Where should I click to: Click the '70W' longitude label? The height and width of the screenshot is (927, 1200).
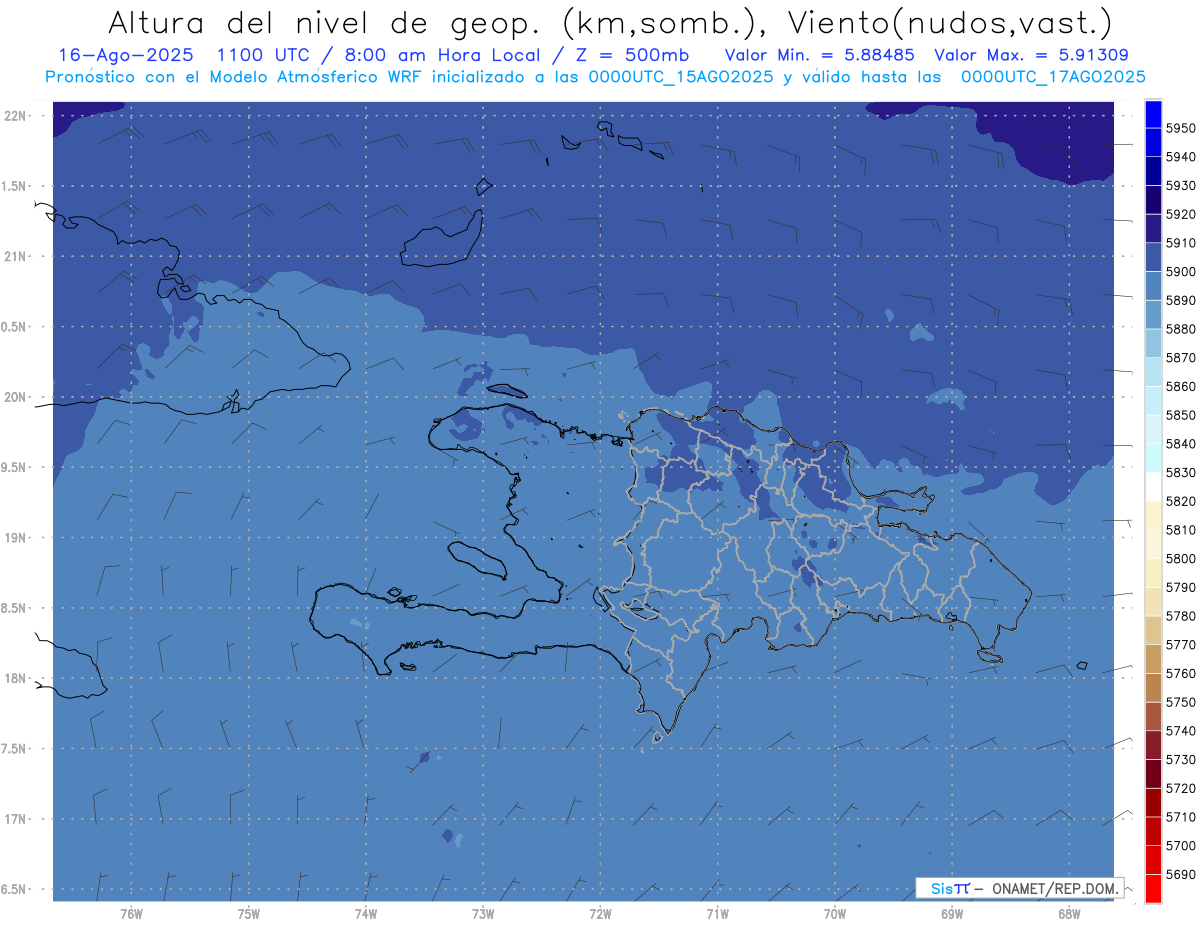[834, 913]
